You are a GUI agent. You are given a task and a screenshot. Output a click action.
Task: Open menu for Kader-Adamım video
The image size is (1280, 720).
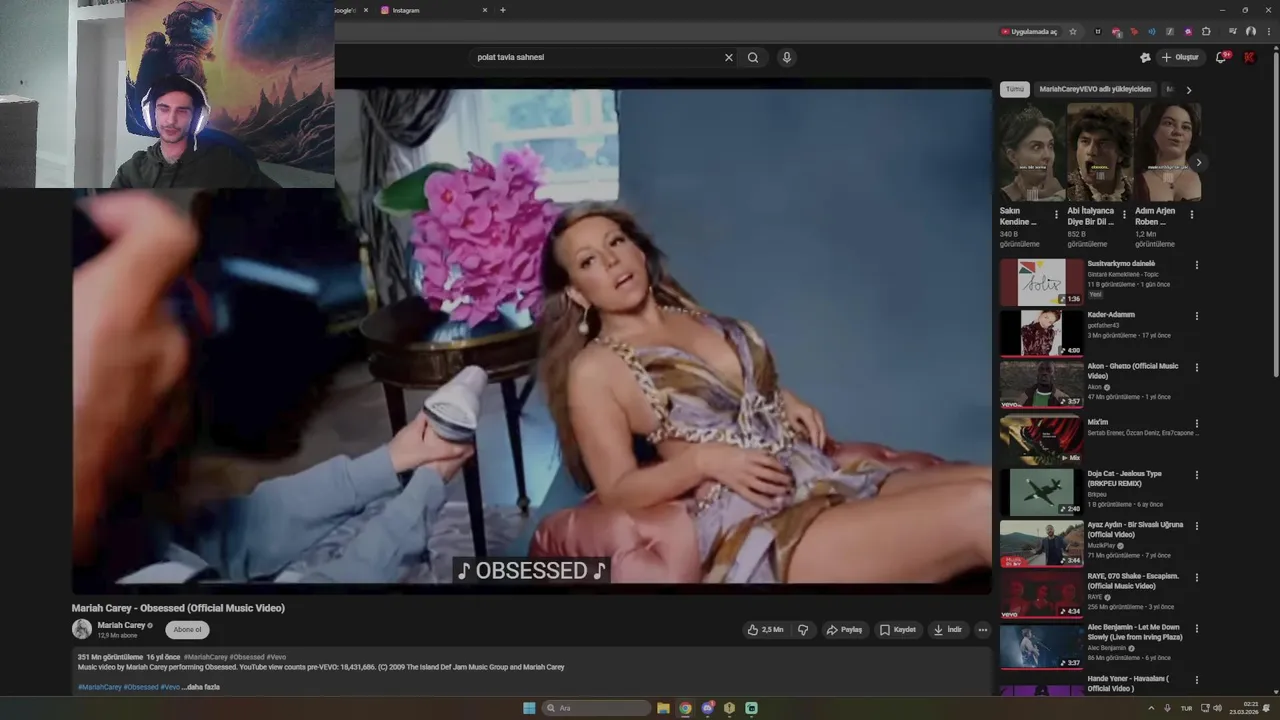pos(1196,316)
